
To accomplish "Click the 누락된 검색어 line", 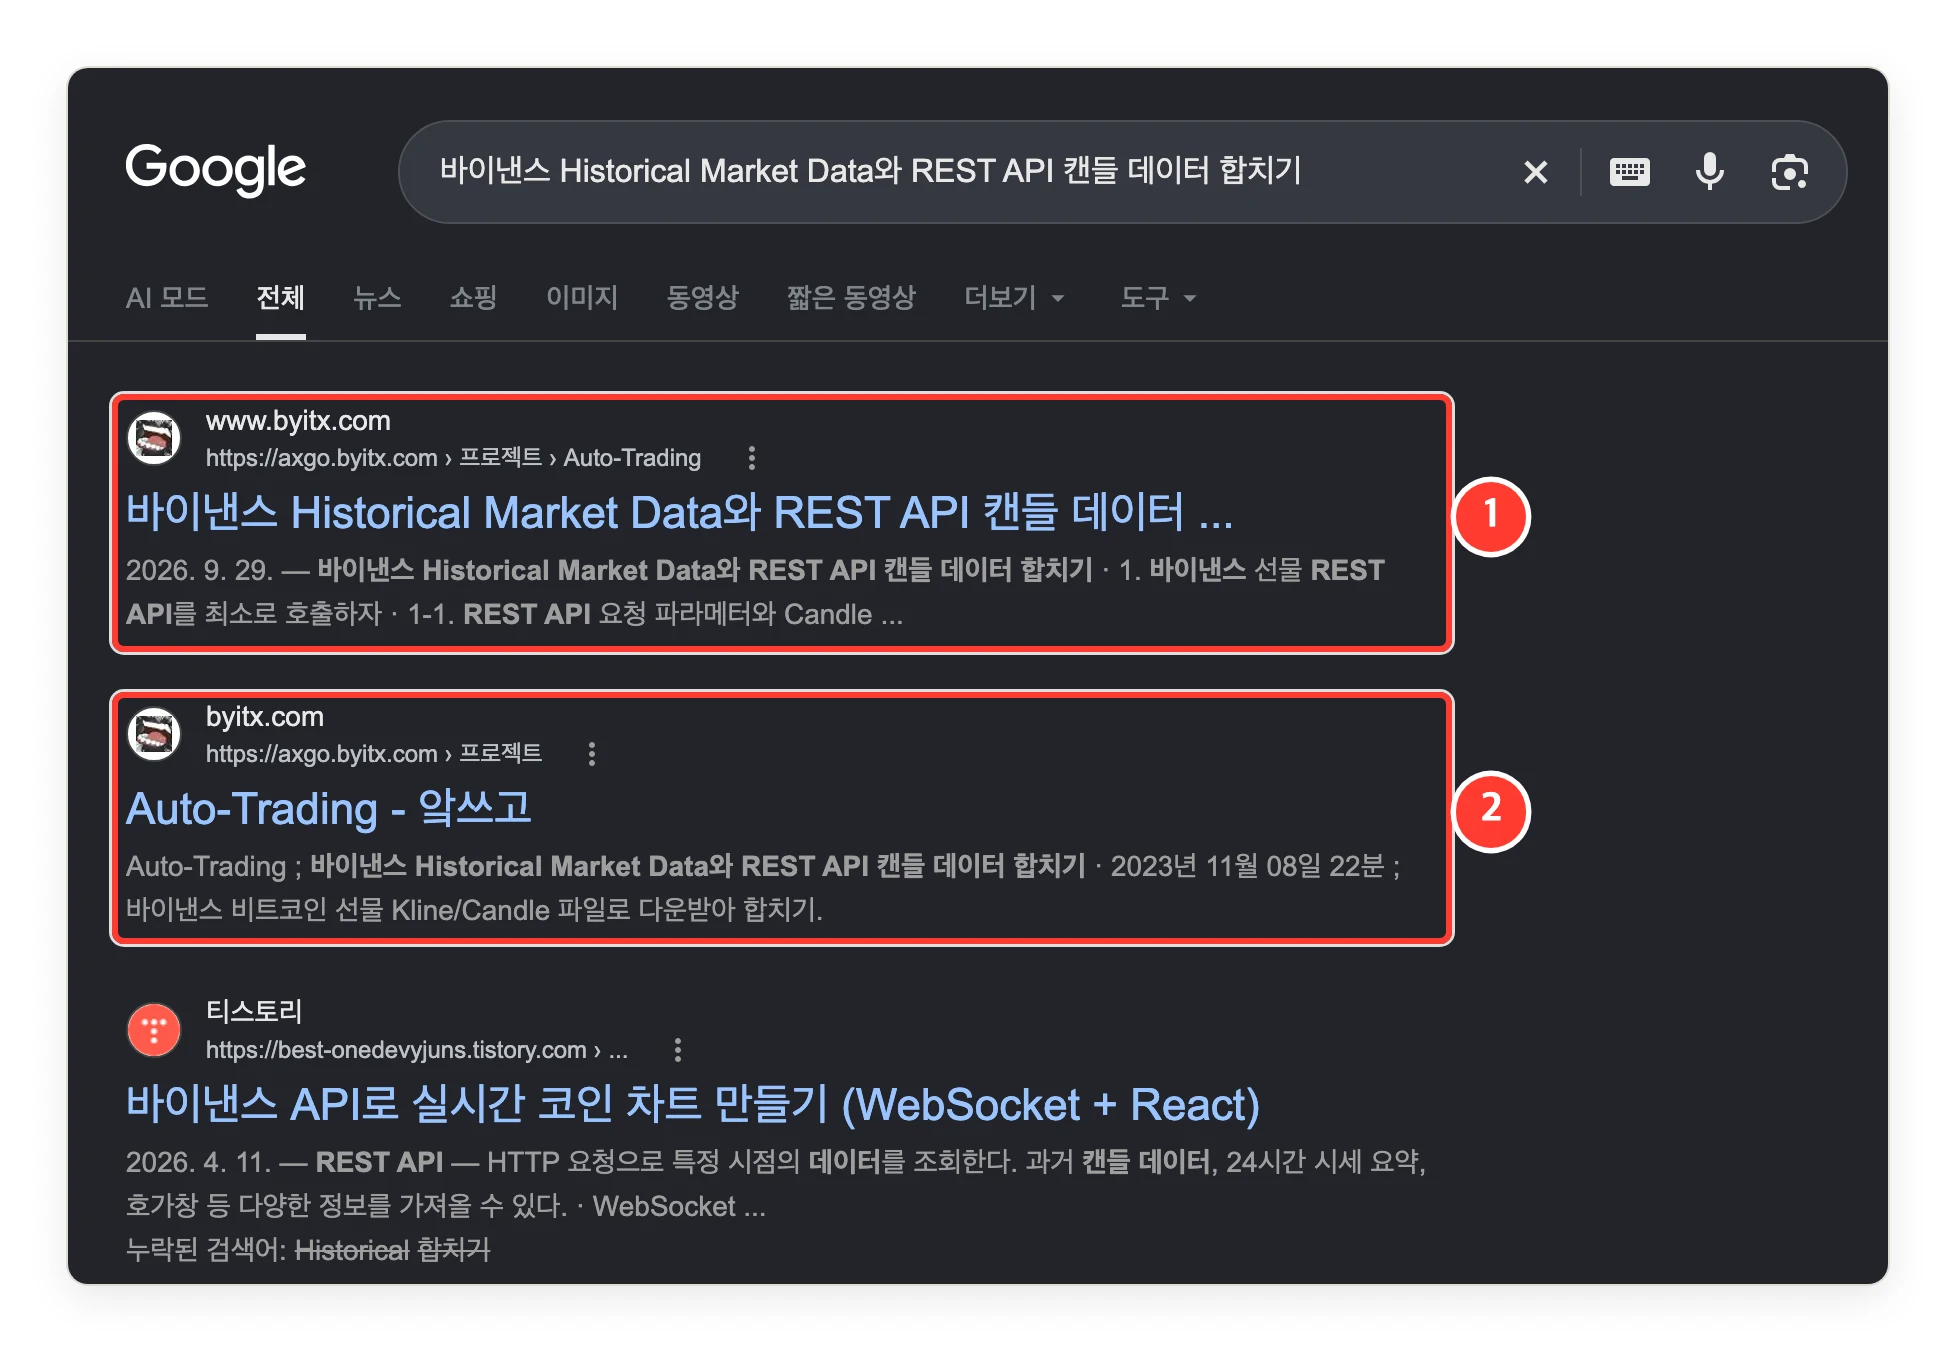I will [x=308, y=1250].
